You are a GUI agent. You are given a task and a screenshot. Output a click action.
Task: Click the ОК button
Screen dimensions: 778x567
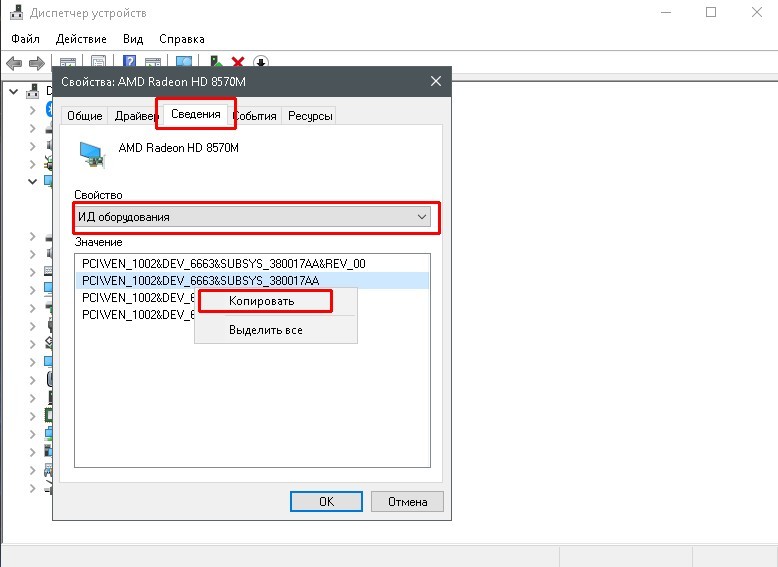(326, 502)
